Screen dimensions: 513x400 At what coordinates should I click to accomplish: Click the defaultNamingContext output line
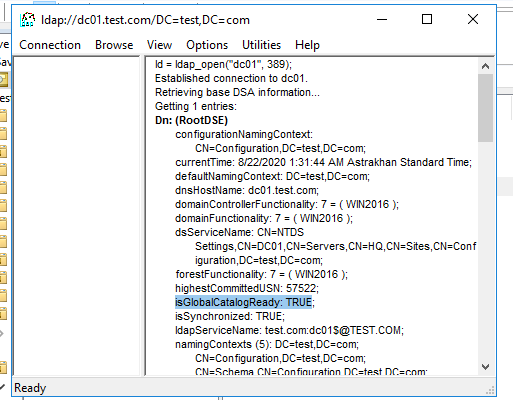(x=272, y=176)
